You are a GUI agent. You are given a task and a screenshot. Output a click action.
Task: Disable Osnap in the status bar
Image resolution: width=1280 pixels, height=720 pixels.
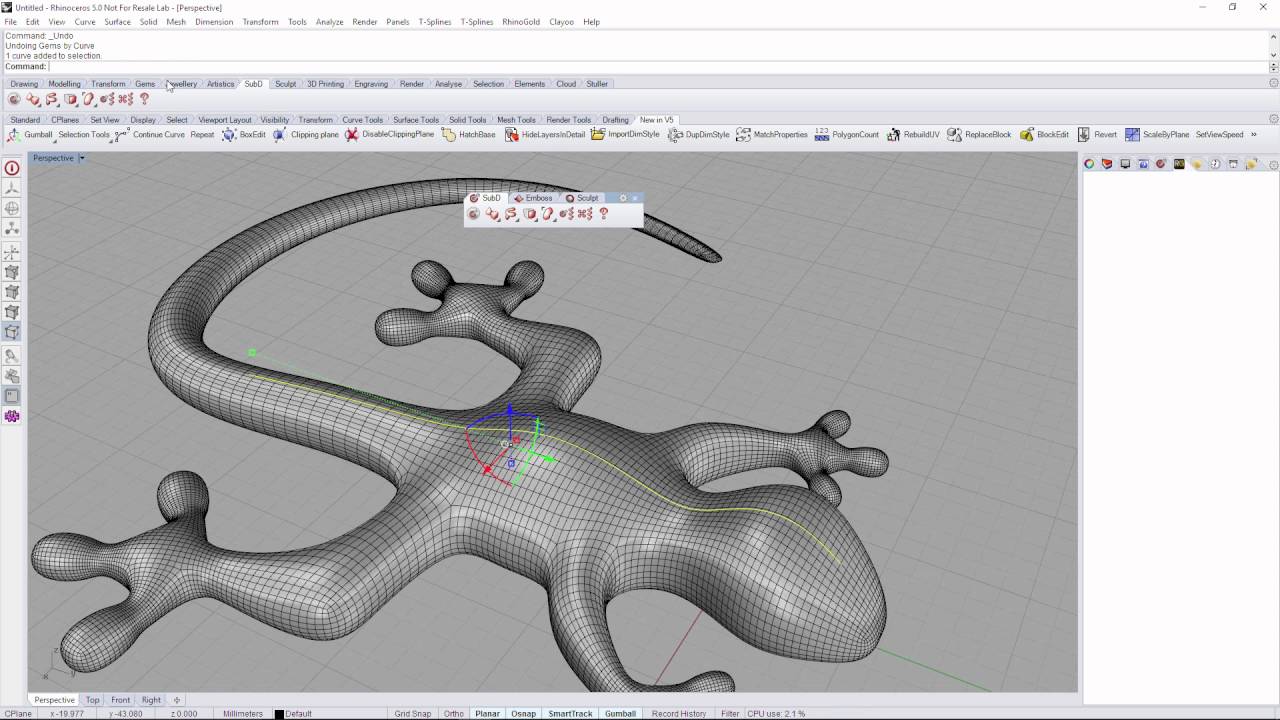point(523,714)
